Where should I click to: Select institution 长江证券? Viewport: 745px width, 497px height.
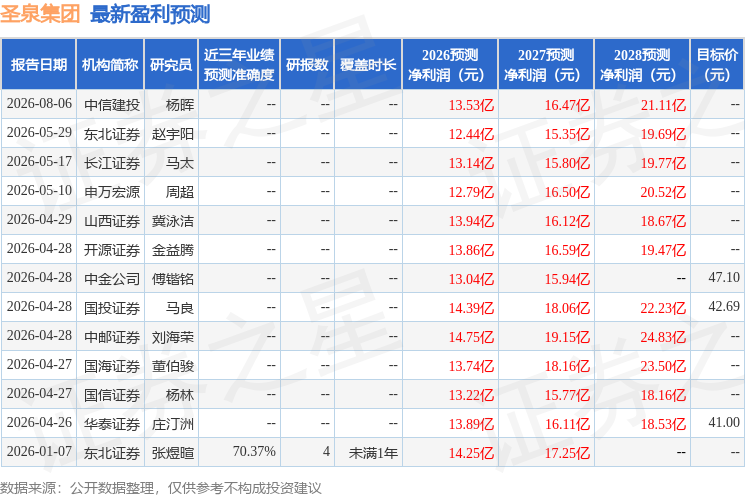pyautogui.click(x=112, y=163)
